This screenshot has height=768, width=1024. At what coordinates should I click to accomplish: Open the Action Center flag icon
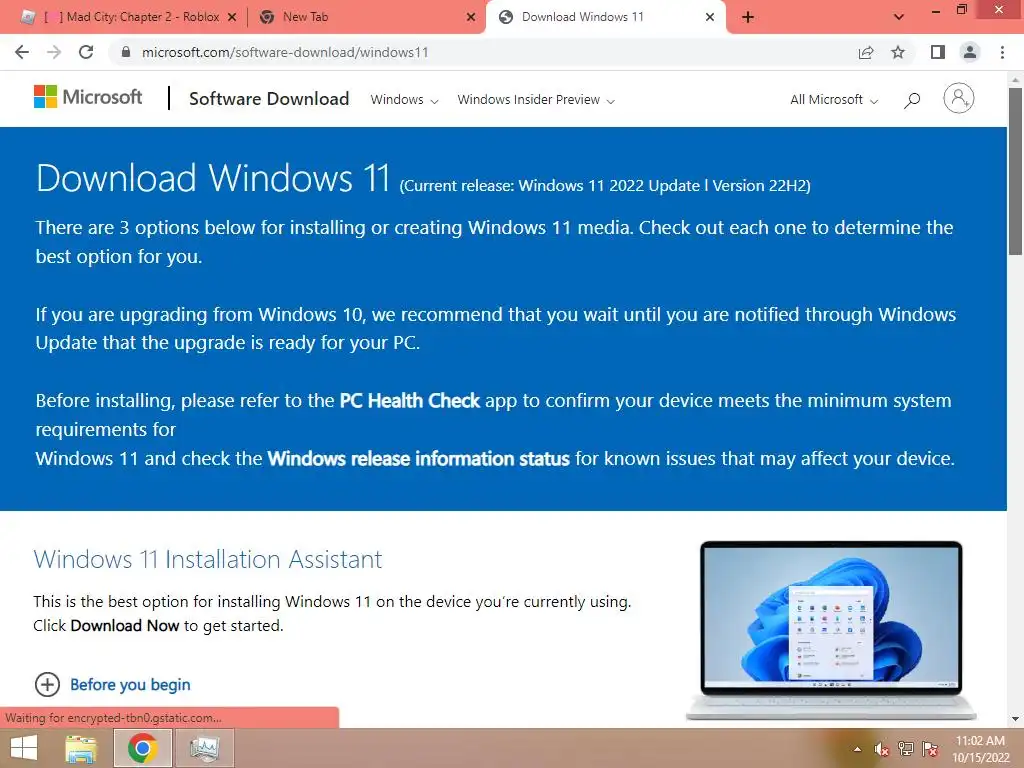(930, 749)
